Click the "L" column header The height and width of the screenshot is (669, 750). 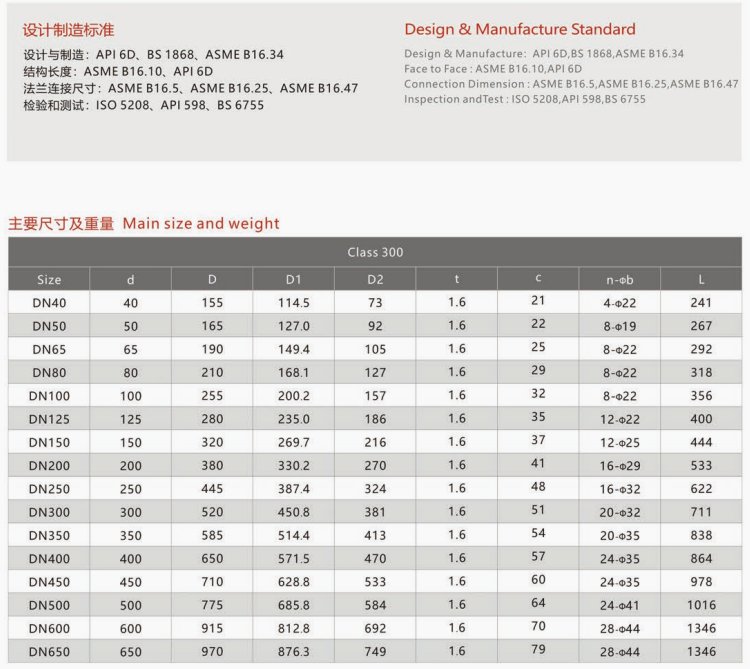701,279
